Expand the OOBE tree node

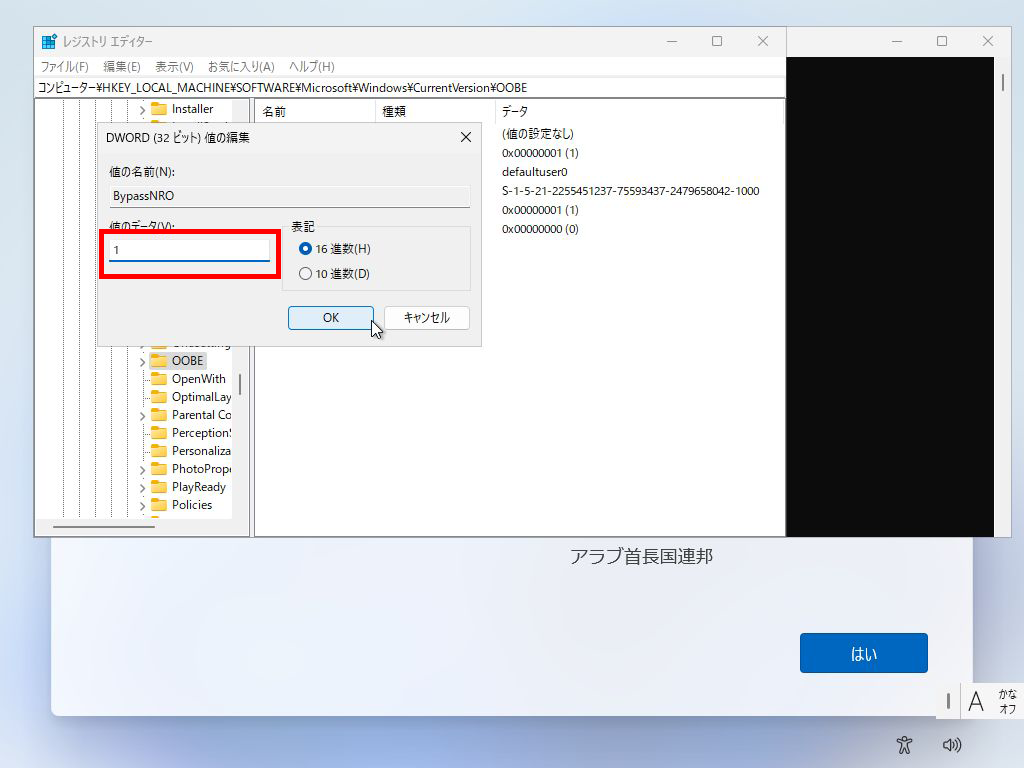(142, 361)
